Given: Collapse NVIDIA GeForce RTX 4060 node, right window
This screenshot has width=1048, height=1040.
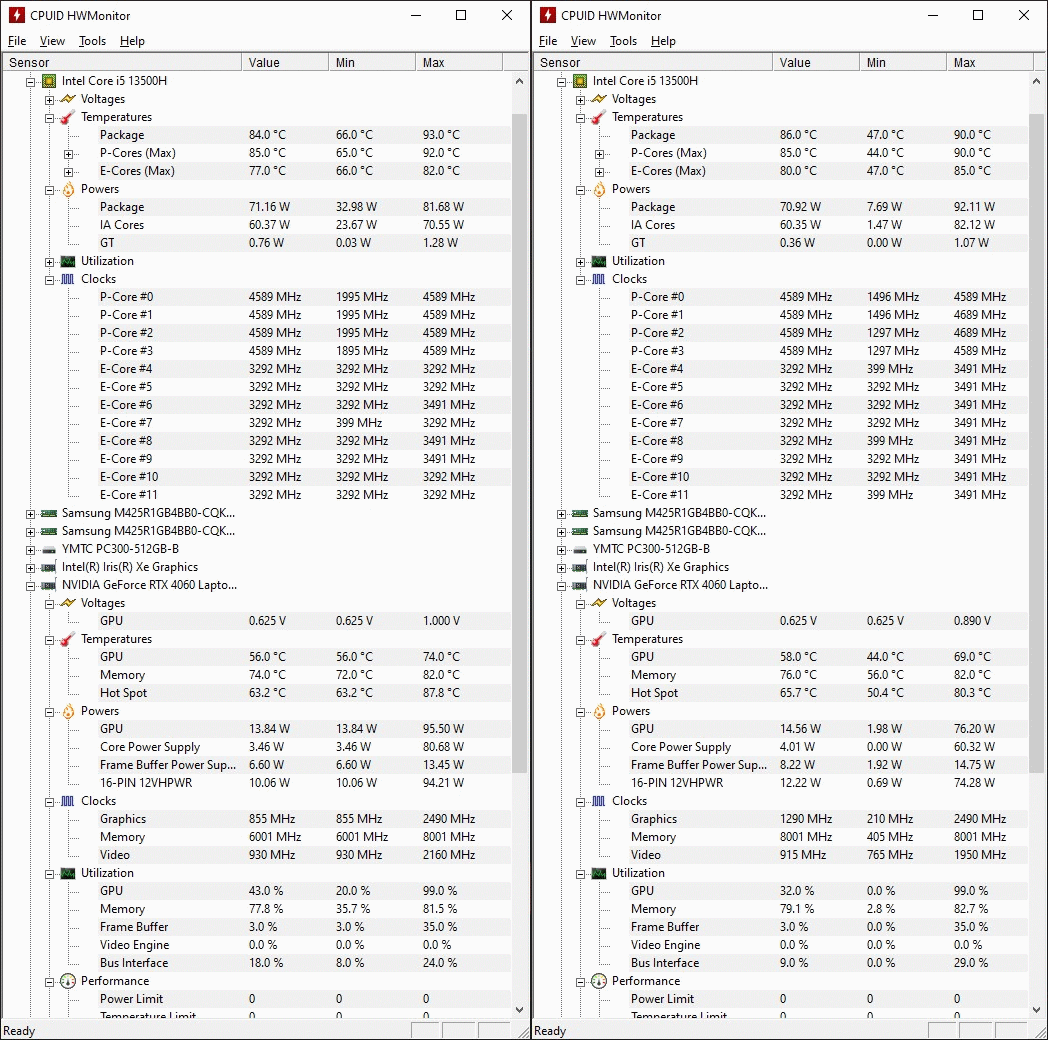Looking at the screenshot, I should click(x=561, y=586).
